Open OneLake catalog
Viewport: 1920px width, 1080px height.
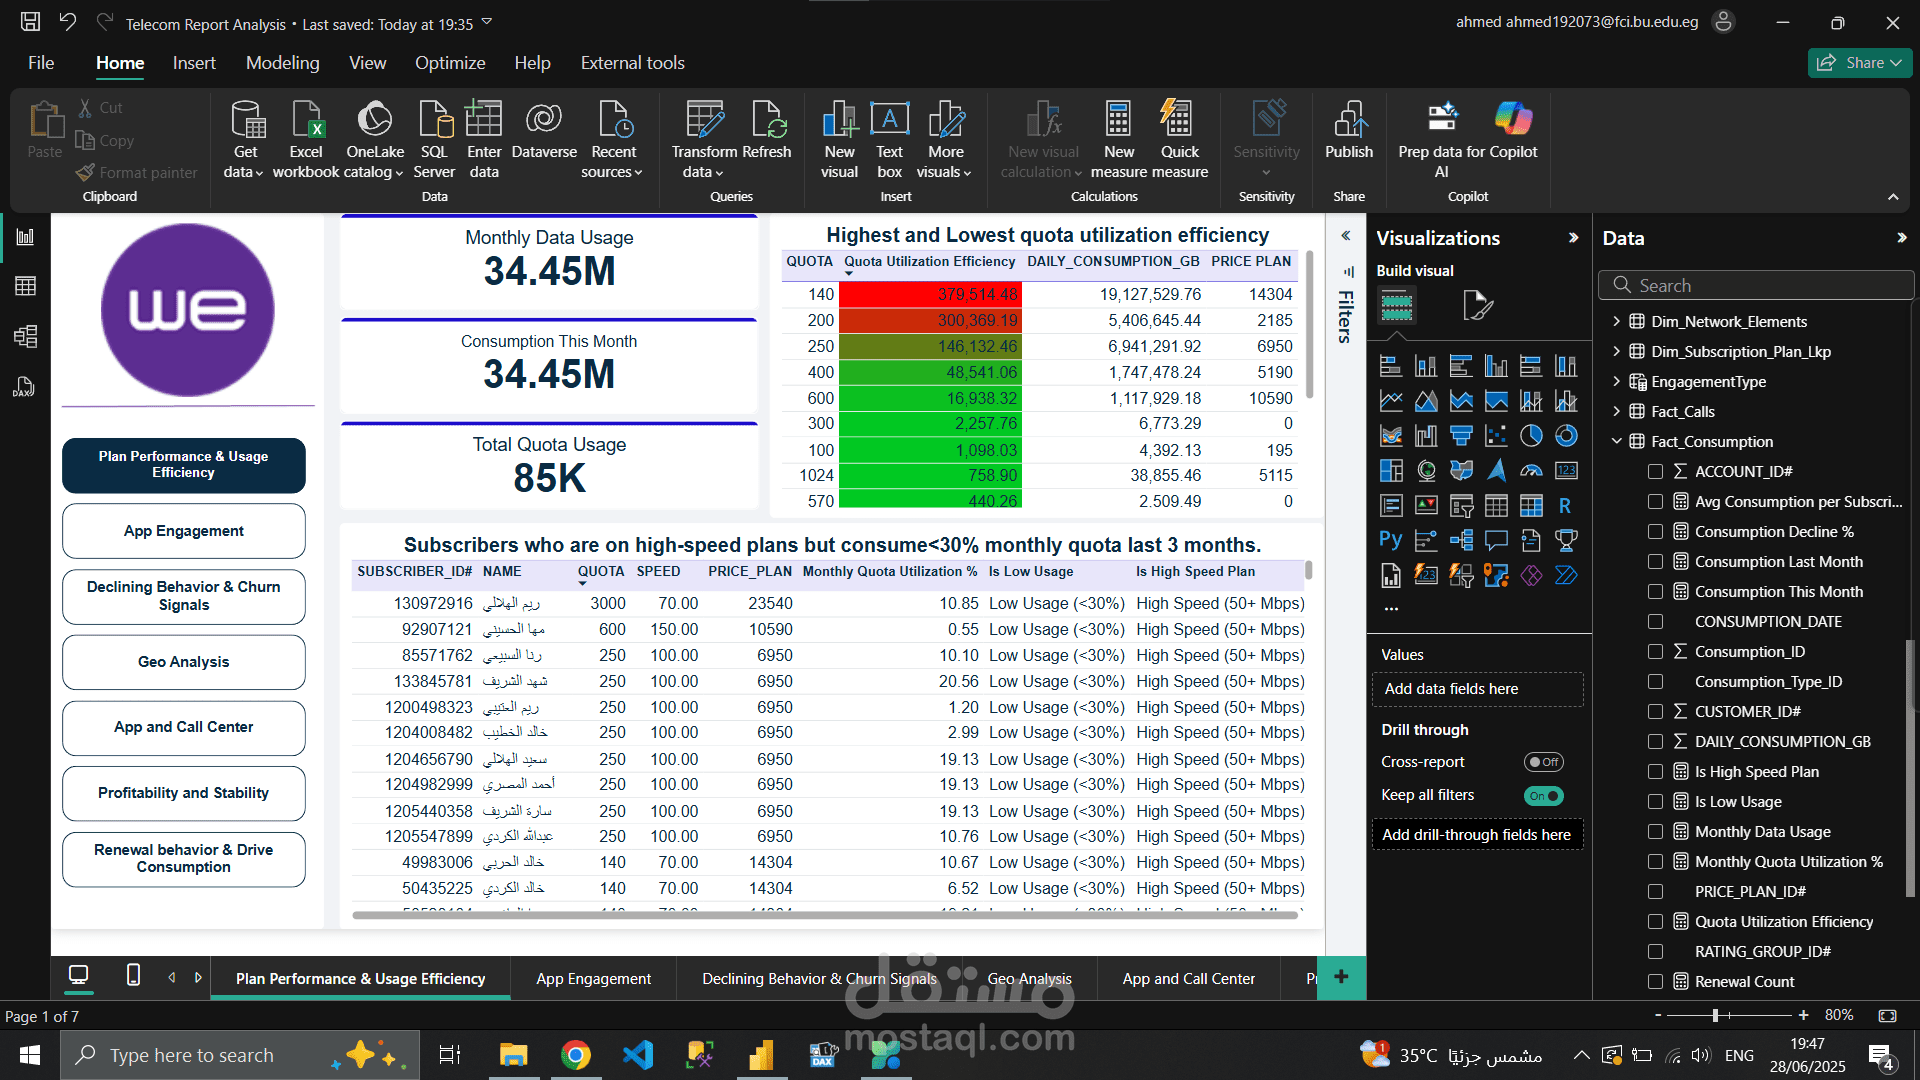(375, 140)
